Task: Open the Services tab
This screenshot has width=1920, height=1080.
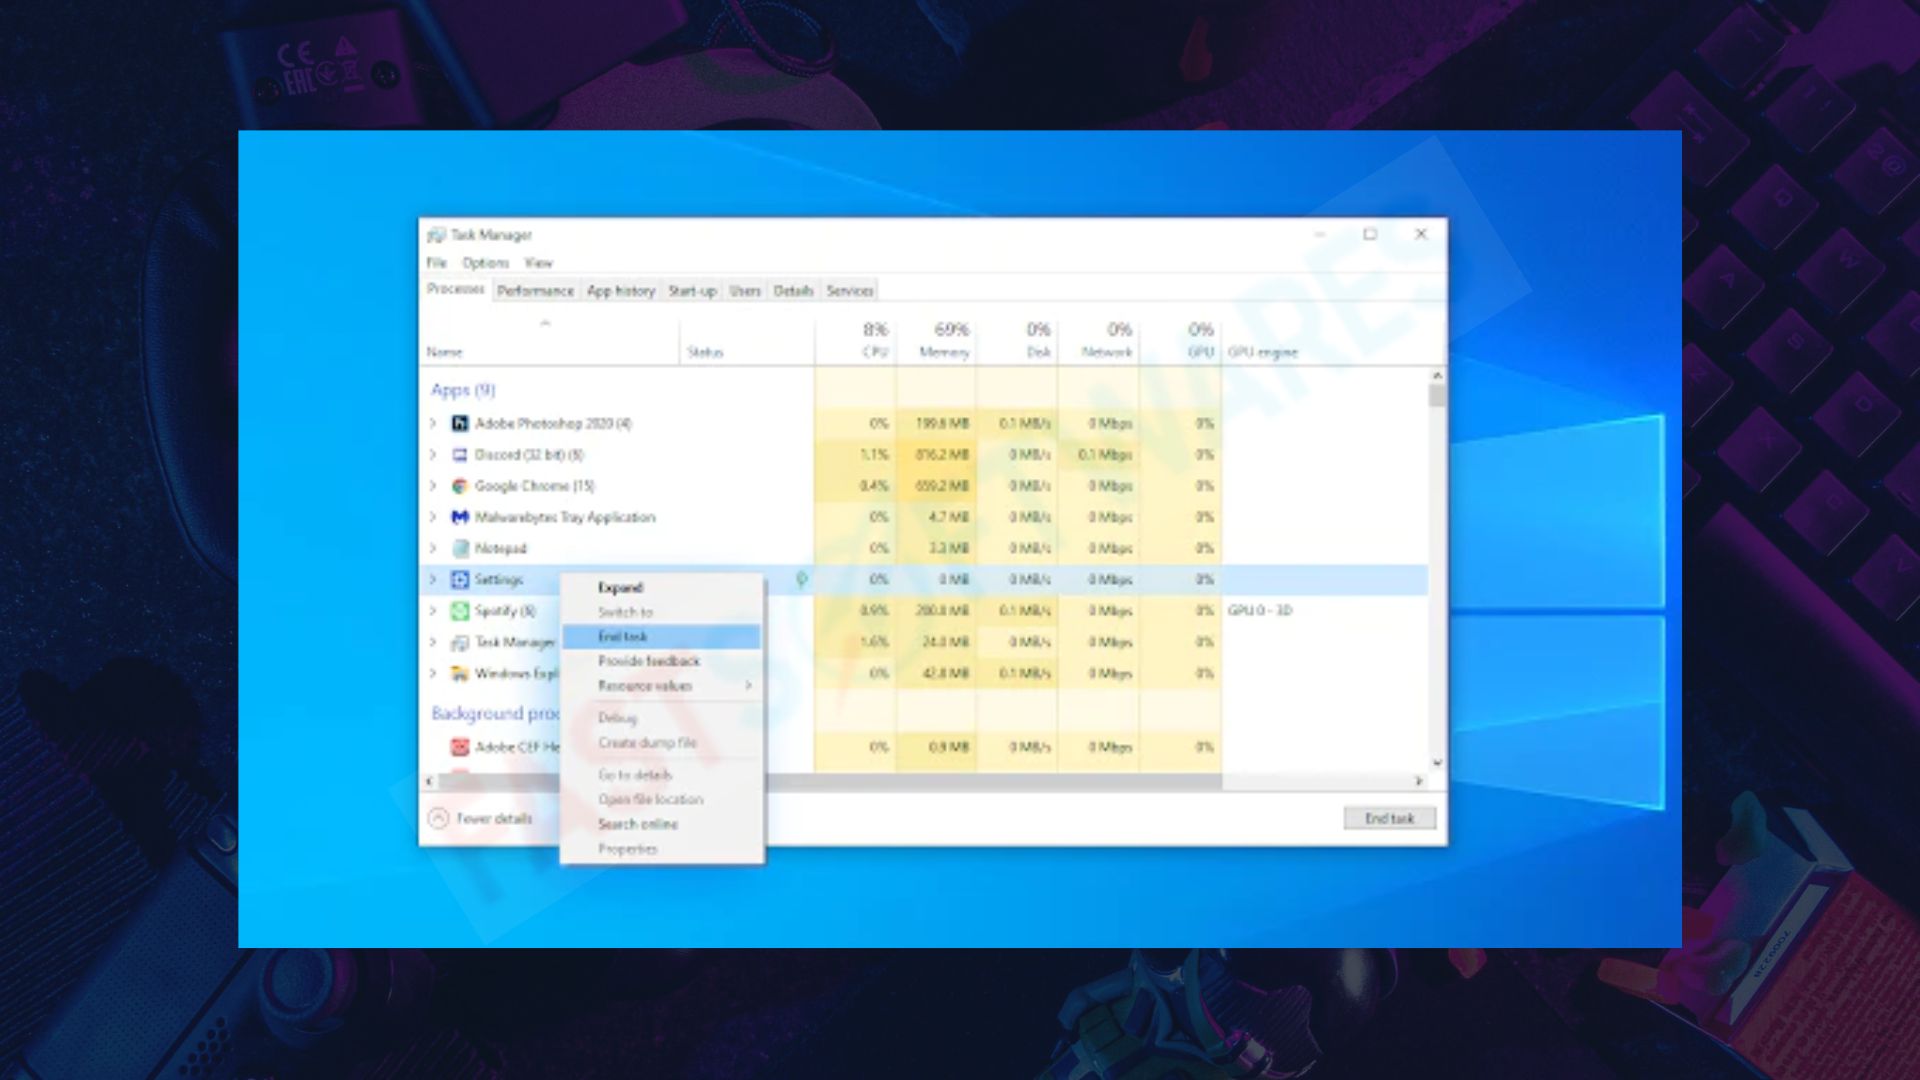Action: 850,291
